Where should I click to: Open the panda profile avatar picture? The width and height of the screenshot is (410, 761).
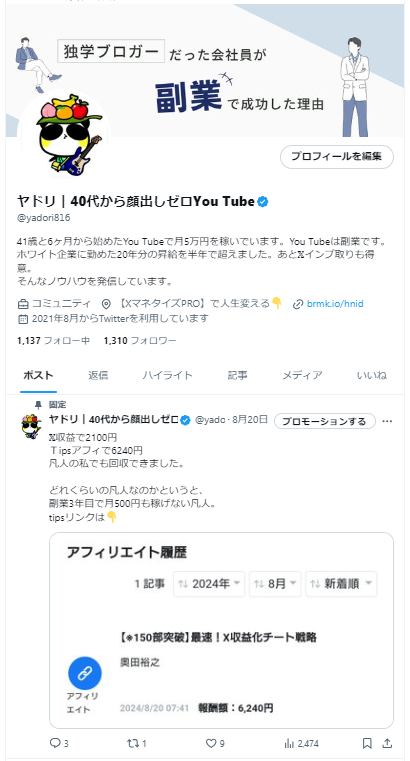[x=64, y=135]
